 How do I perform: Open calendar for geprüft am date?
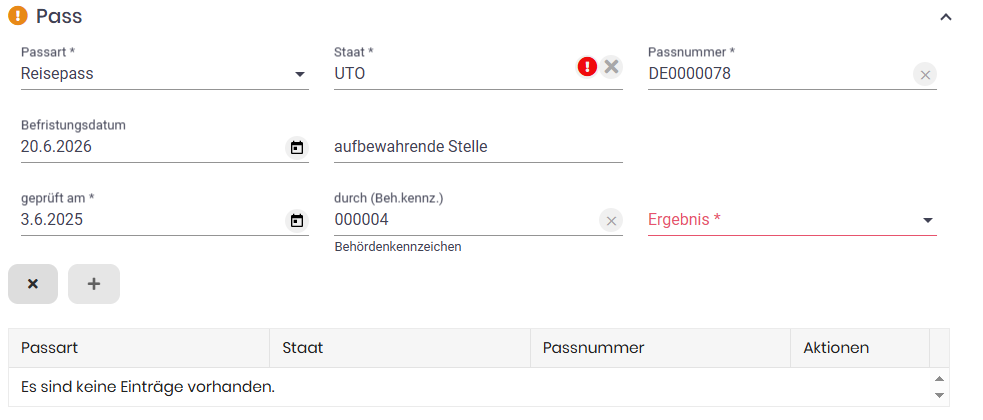click(297, 221)
